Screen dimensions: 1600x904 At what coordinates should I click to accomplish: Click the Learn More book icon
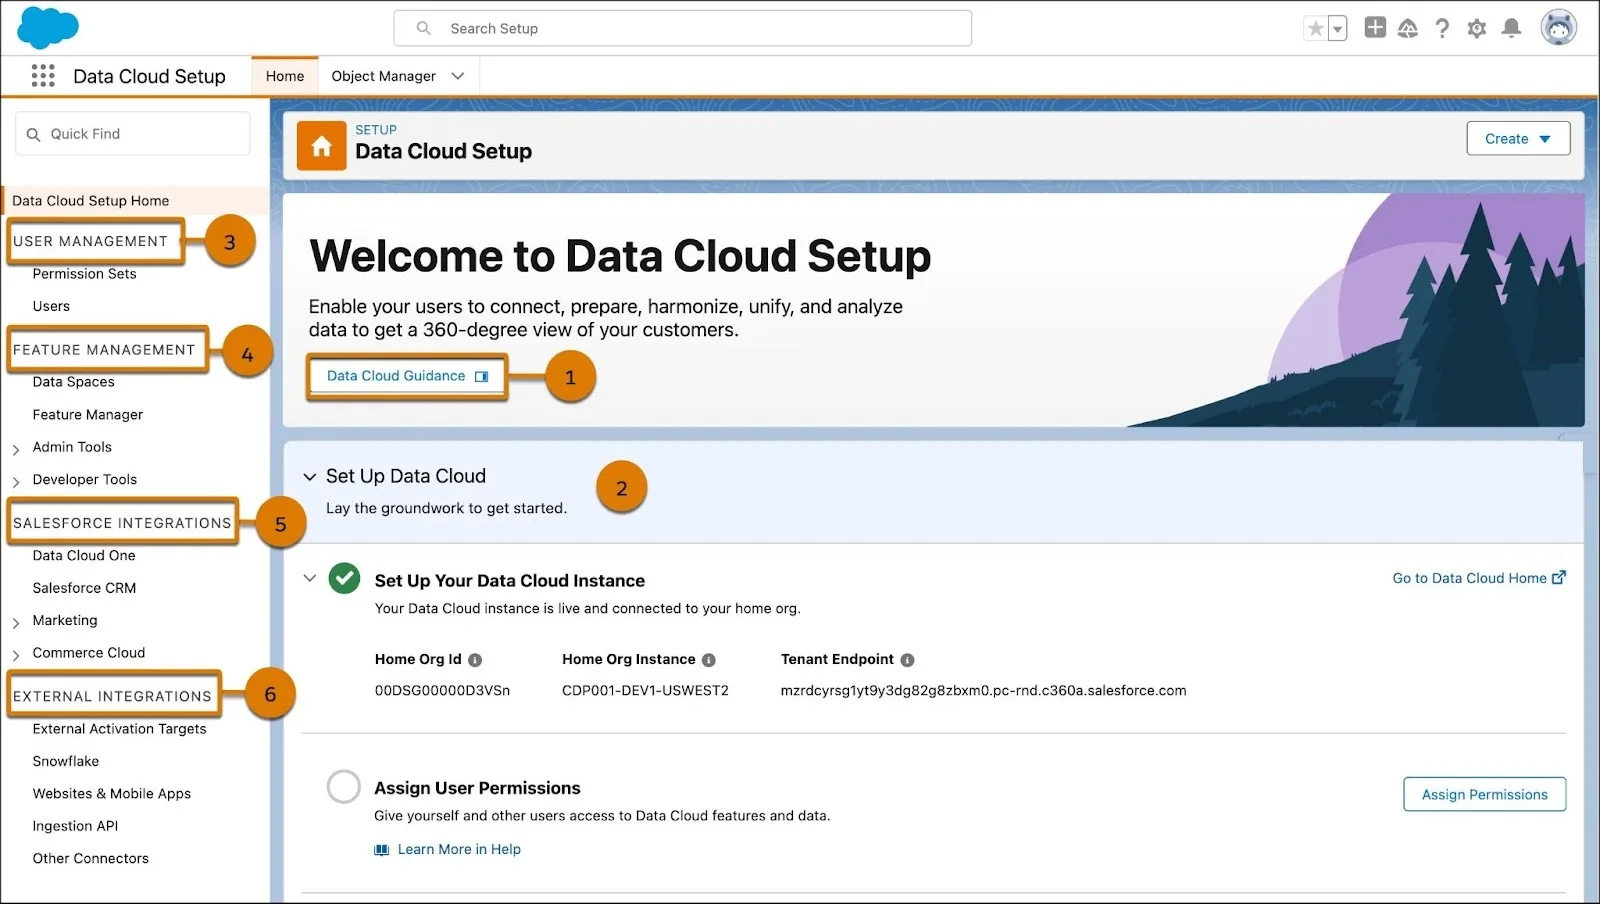click(381, 850)
